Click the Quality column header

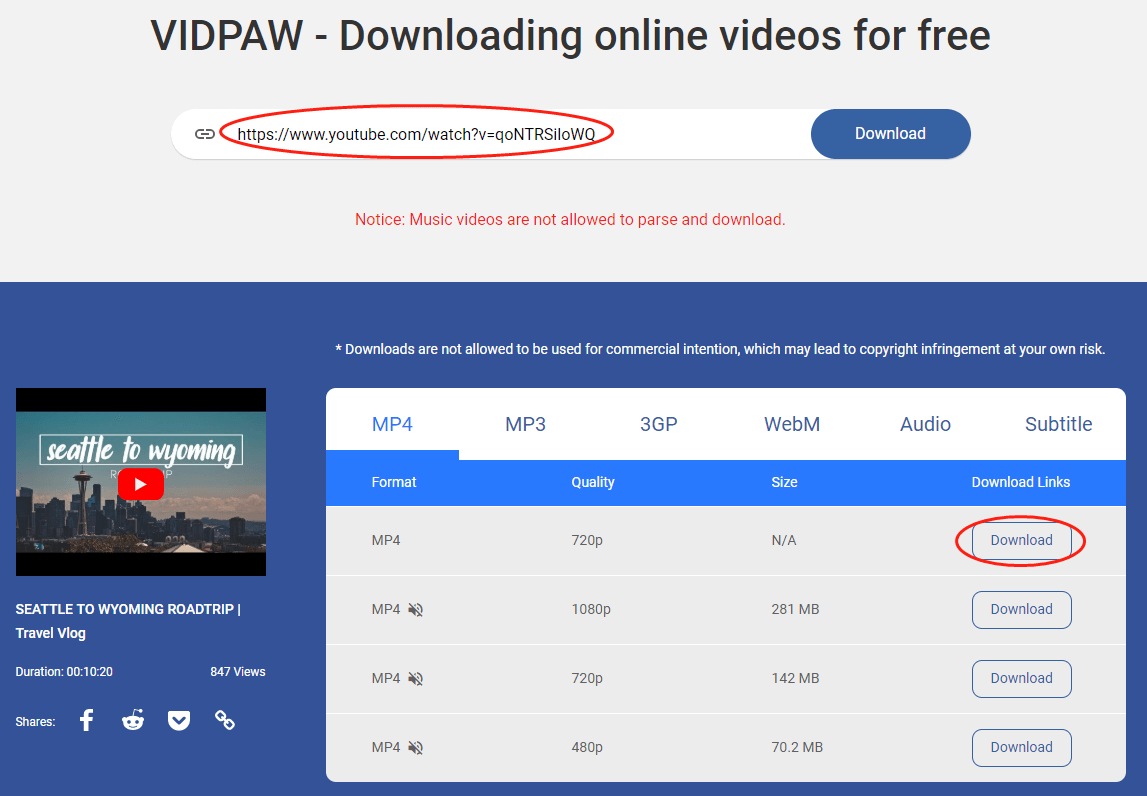point(593,482)
